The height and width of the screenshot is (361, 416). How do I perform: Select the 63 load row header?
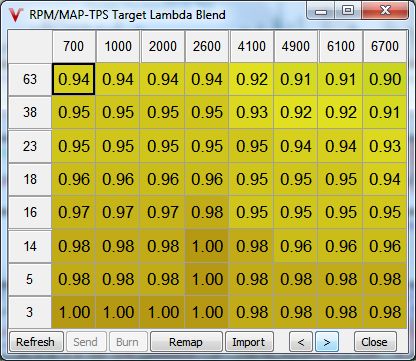[x=30, y=79]
